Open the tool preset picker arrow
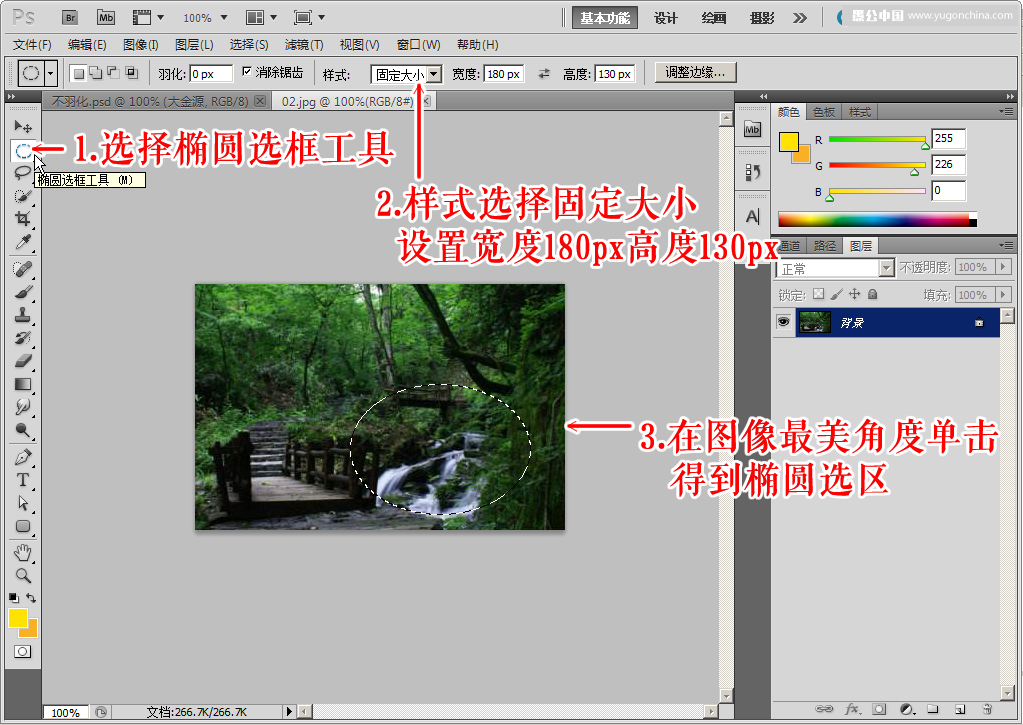Screen dimensions: 1023x725 (51, 73)
